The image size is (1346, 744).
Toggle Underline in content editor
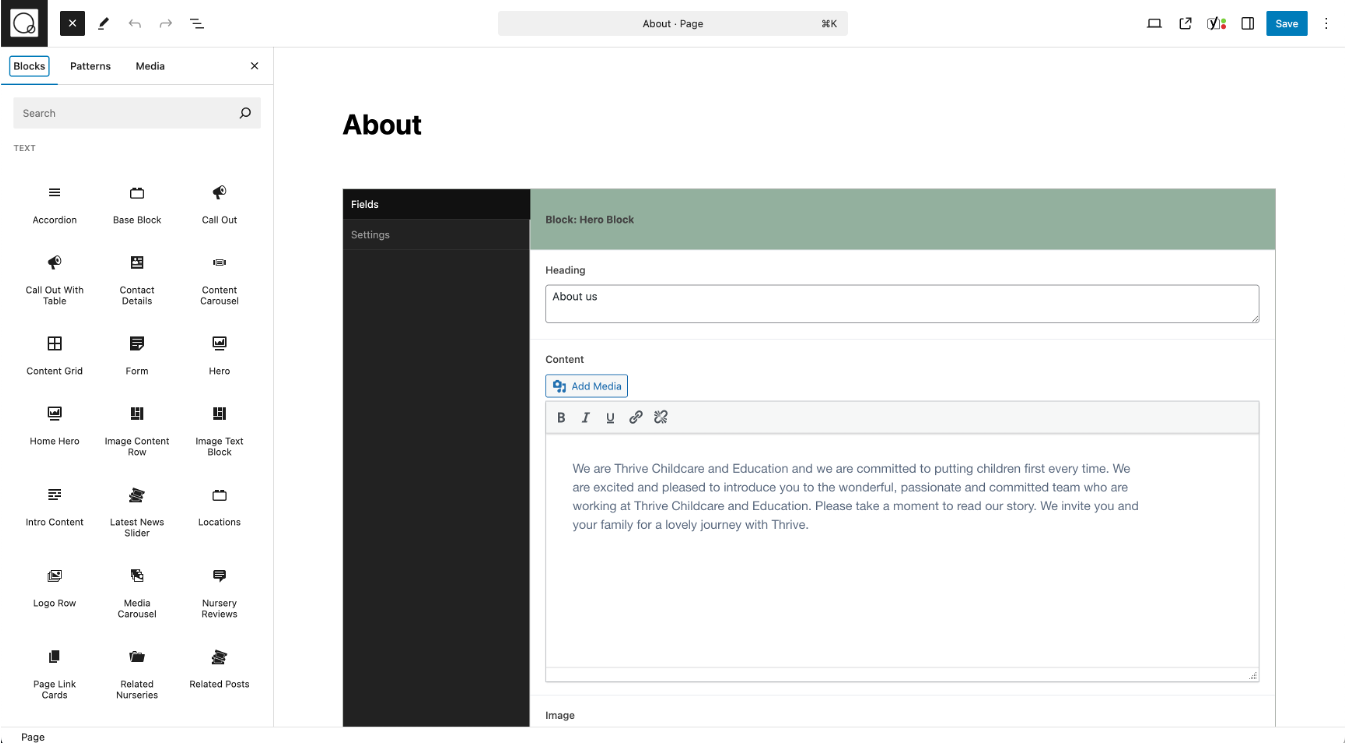[610, 418]
